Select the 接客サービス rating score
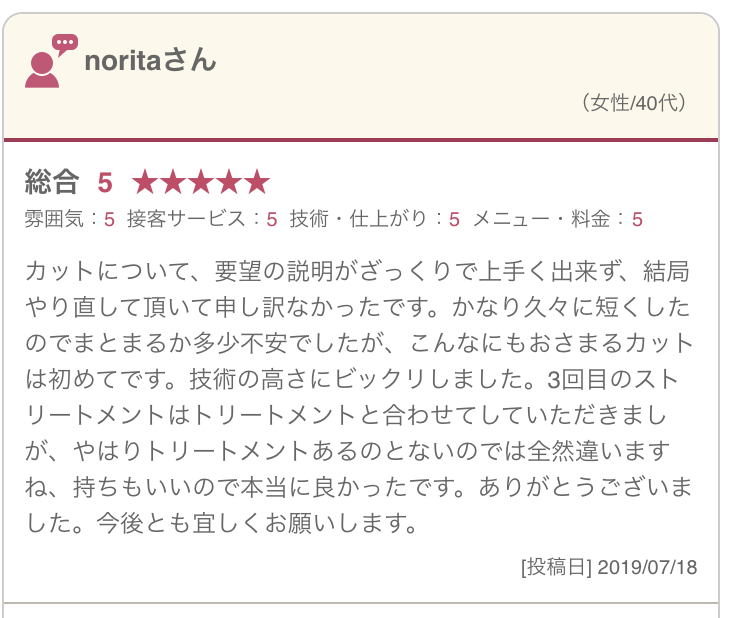735x618 pixels. pos(272,219)
